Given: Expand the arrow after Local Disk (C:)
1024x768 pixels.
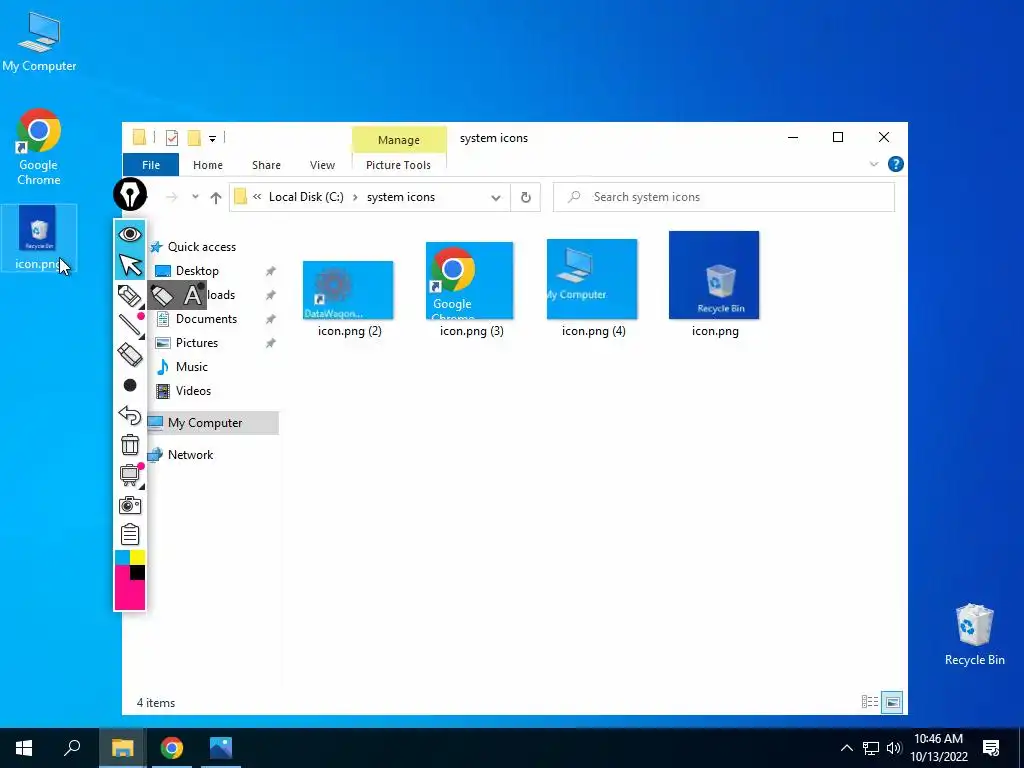Looking at the screenshot, I should [355, 197].
